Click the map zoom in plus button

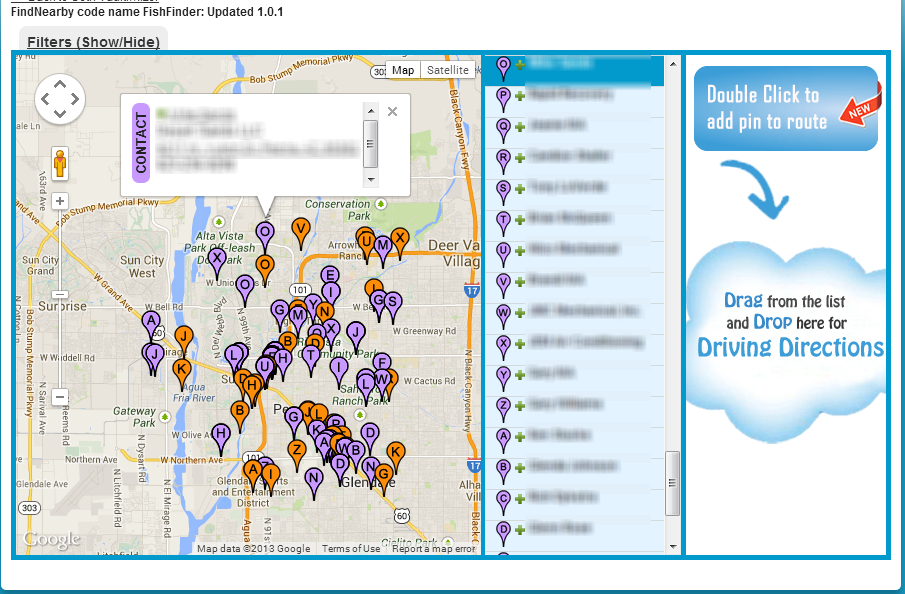pos(60,201)
